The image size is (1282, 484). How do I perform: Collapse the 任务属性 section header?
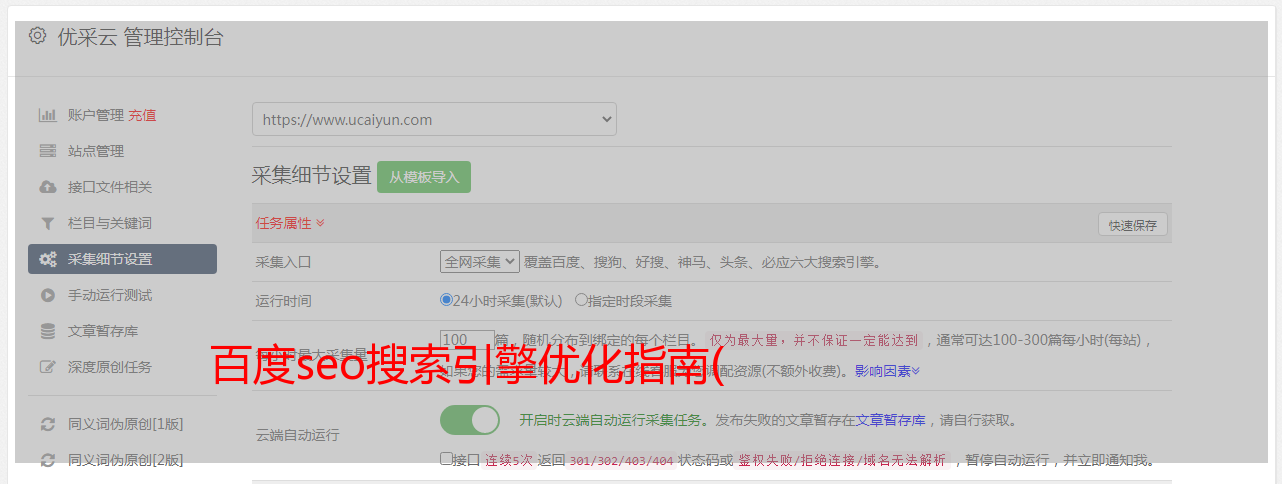pyautogui.click(x=290, y=223)
